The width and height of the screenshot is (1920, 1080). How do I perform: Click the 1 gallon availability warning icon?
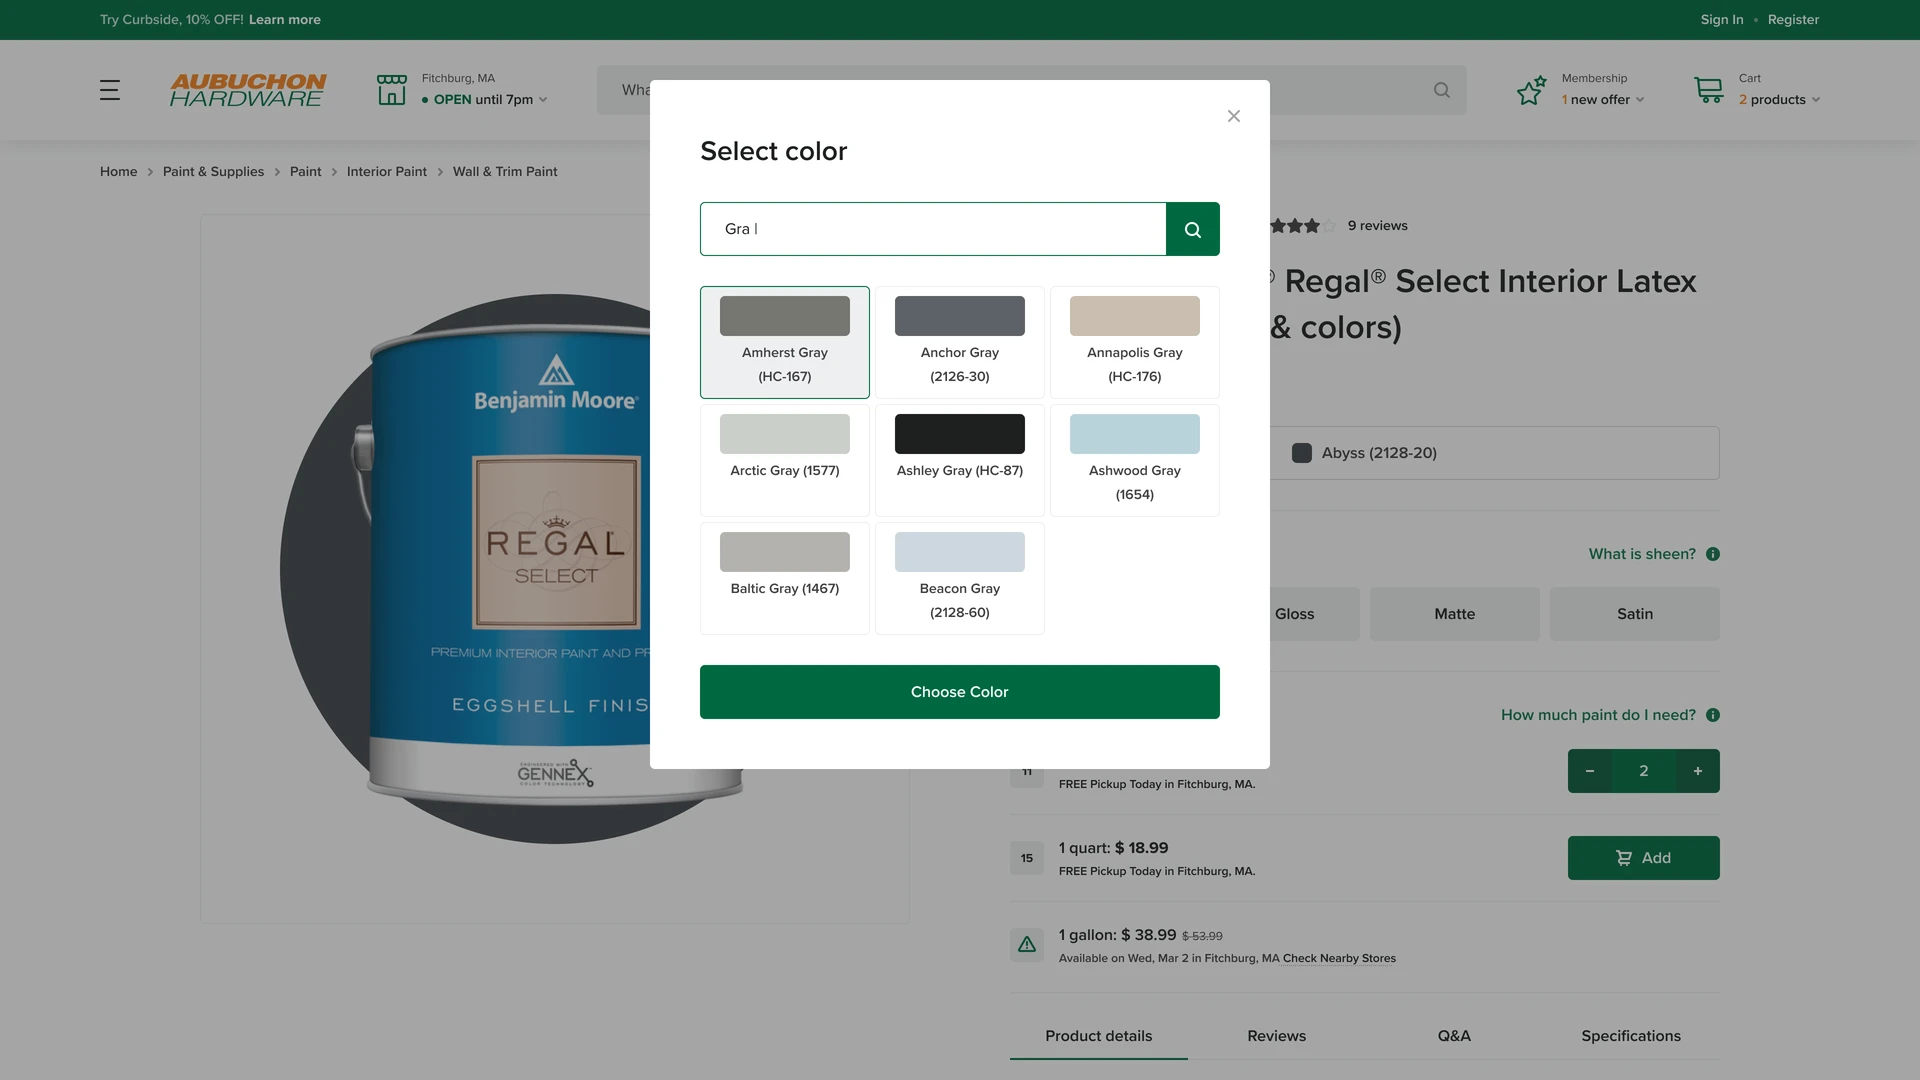(x=1027, y=944)
